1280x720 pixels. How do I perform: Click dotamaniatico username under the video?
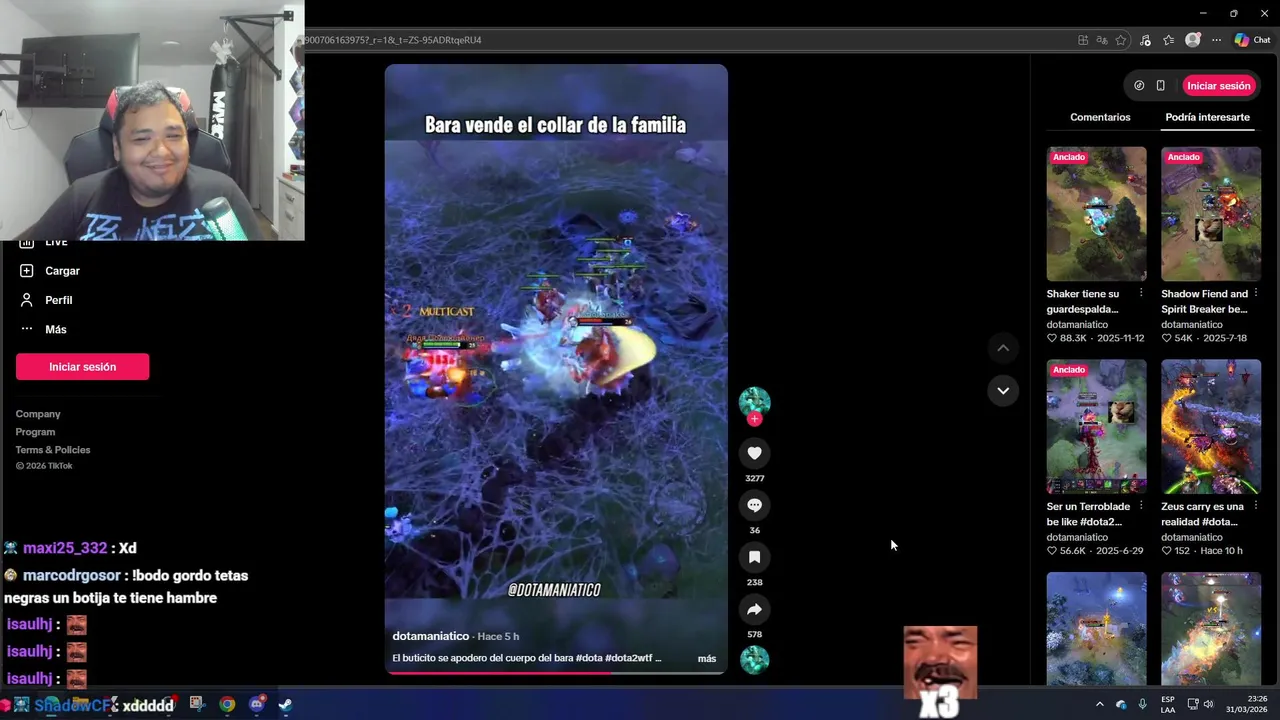point(431,636)
